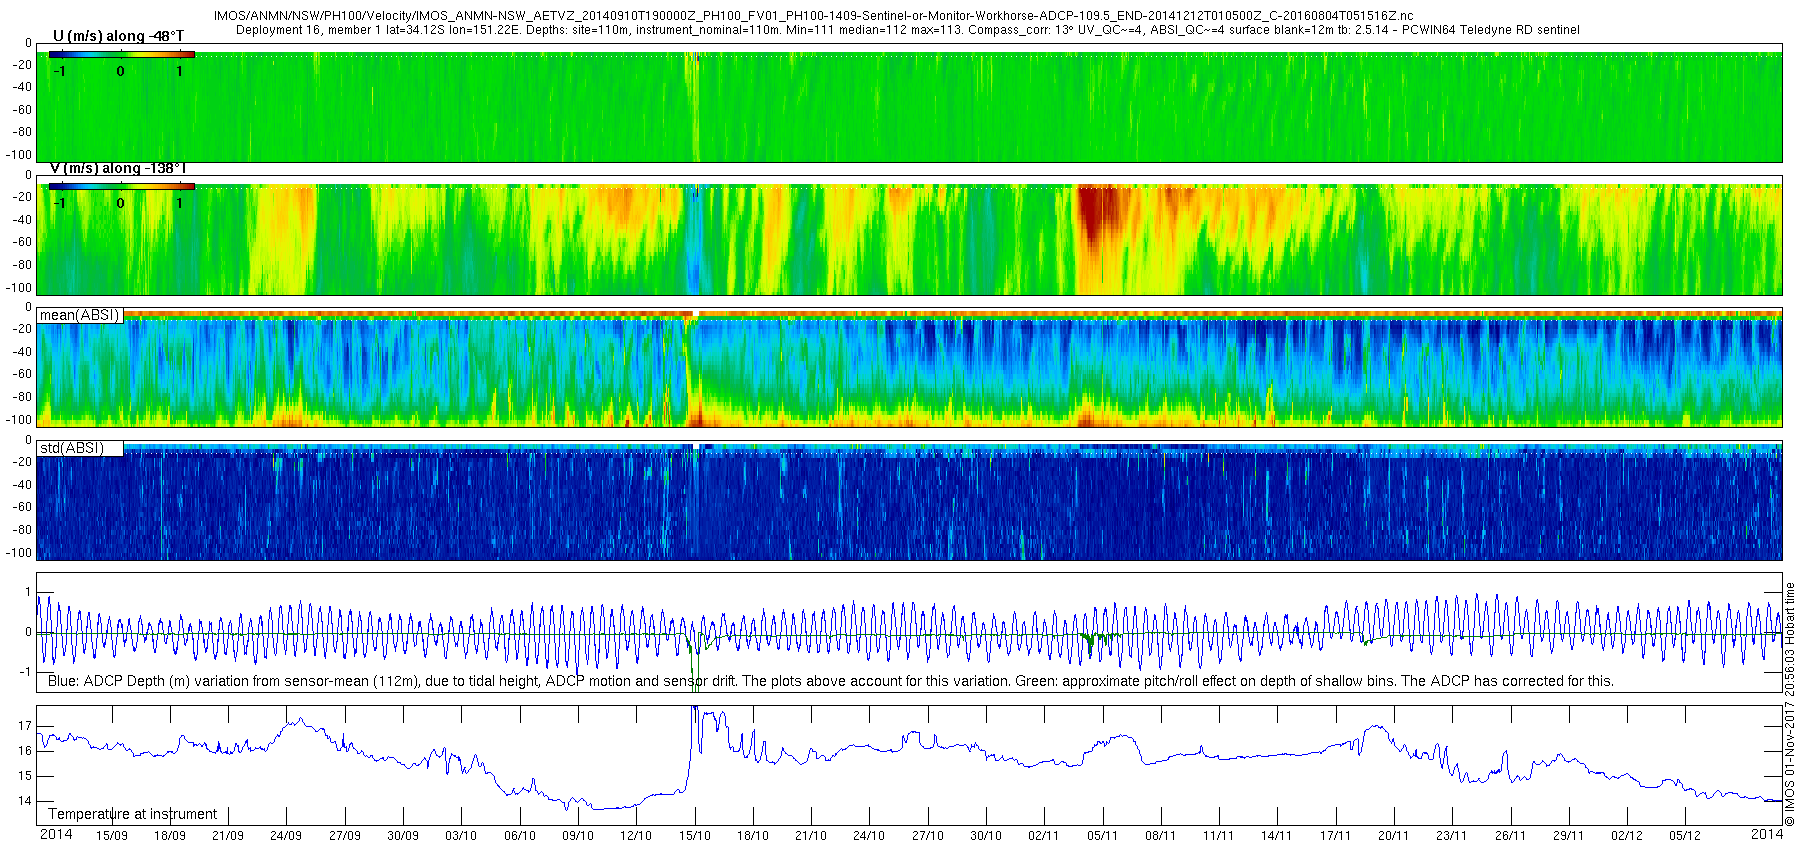Click the vertical 'IMOS 01-Nov-2017' timestamp text
Image resolution: width=1800 pixels, height=850 pixels.
(1790, 704)
